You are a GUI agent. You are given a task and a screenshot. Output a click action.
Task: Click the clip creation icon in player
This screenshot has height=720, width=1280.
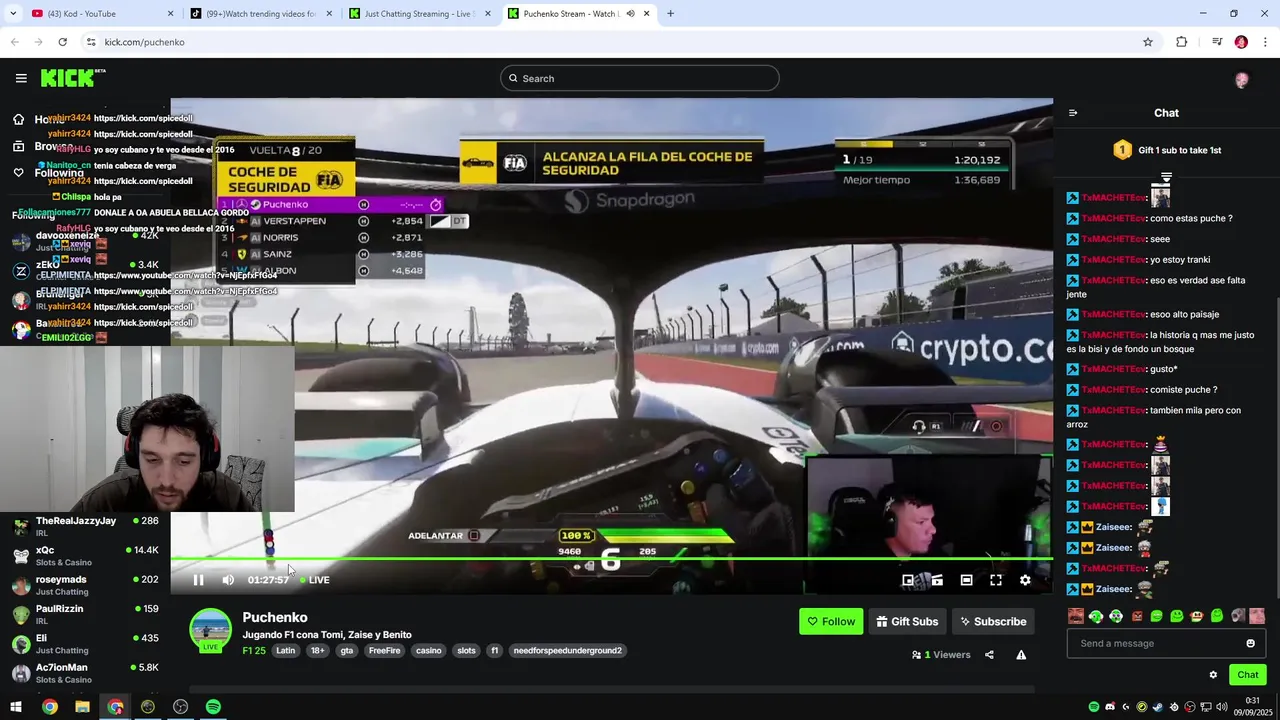pyautogui.click(x=937, y=580)
